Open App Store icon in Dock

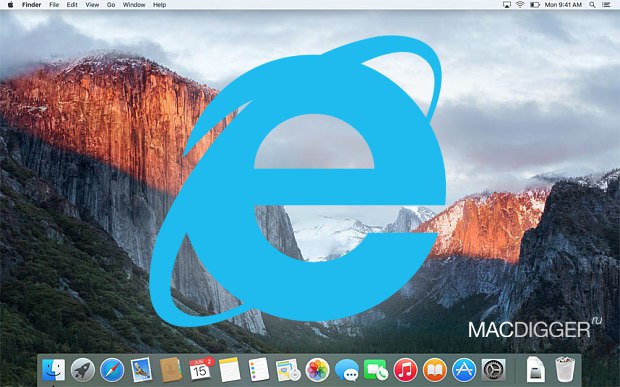coord(464,370)
